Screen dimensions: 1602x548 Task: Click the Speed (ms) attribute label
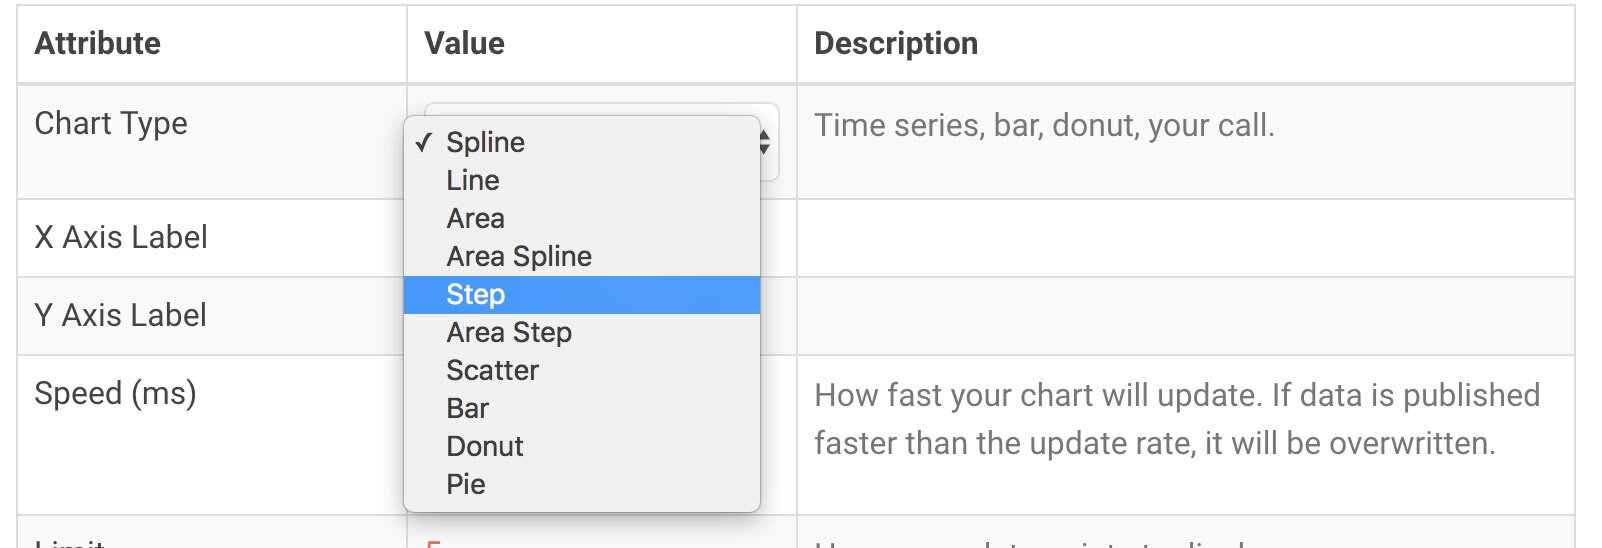pos(115,394)
